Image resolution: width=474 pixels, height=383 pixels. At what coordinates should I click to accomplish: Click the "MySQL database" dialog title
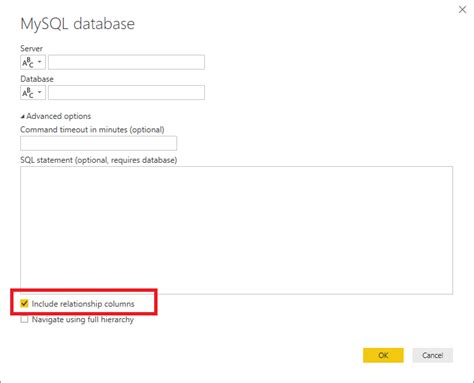click(x=78, y=24)
